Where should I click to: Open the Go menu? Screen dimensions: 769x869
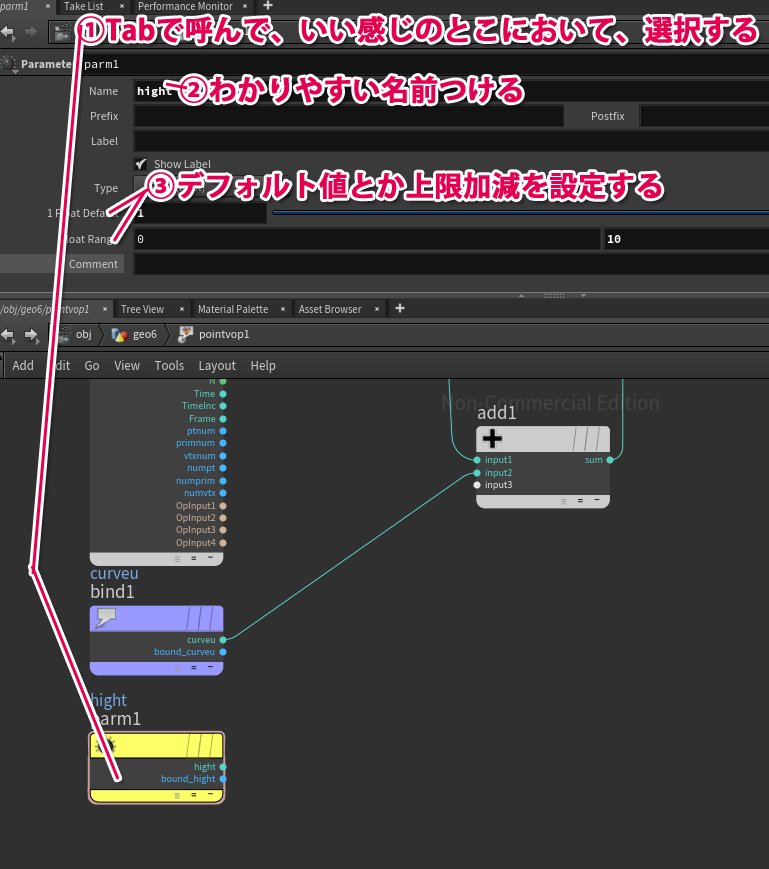pos(92,366)
